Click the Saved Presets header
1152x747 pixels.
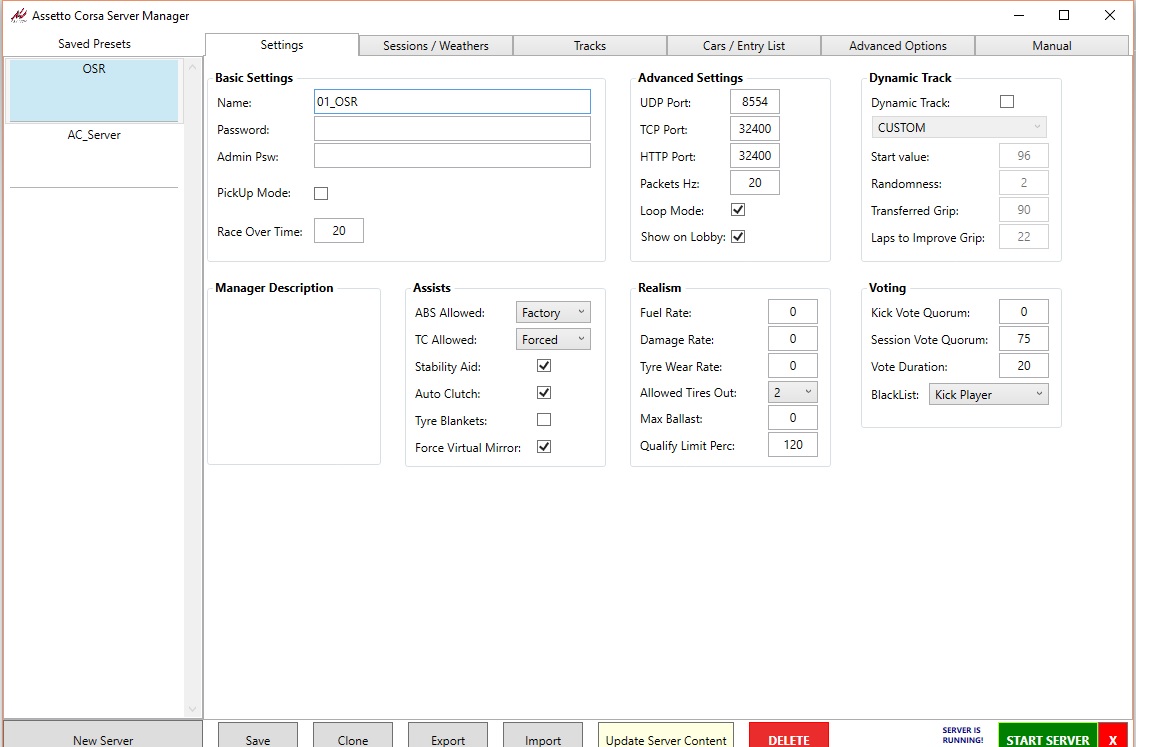[x=94, y=44]
